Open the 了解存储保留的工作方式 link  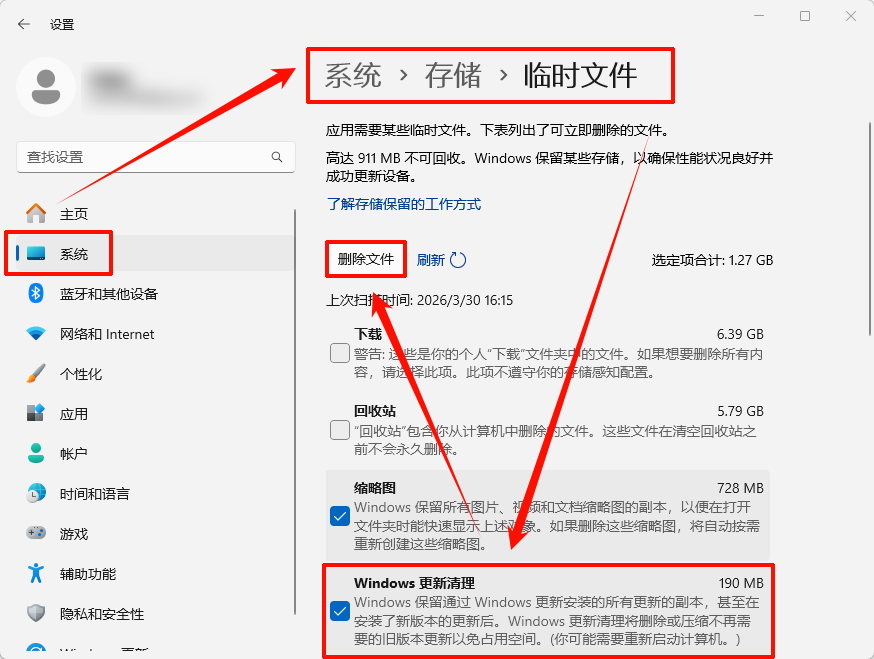click(x=405, y=204)
